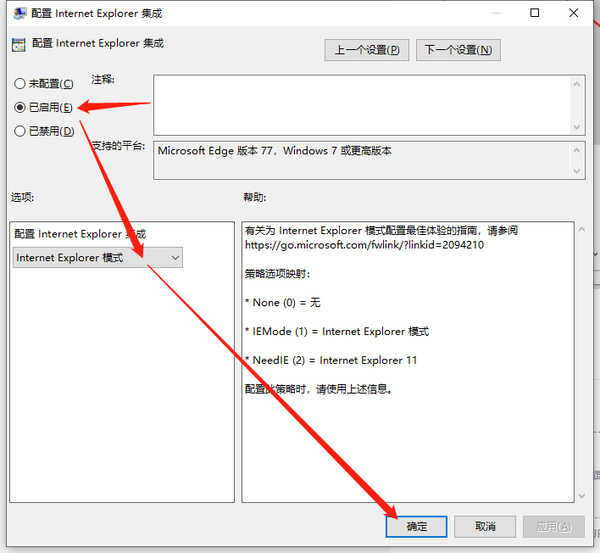Screen dimensions: 600x553
Task: Click the 注释: label
Action: pyautogui.click(x=103, y=80)
